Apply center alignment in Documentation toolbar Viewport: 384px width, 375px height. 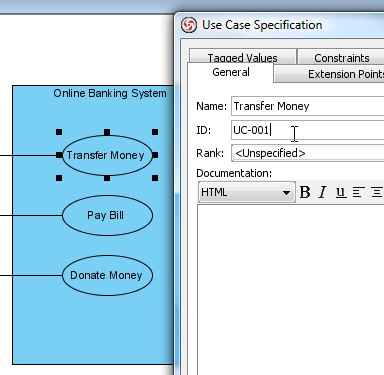point(377,192)
